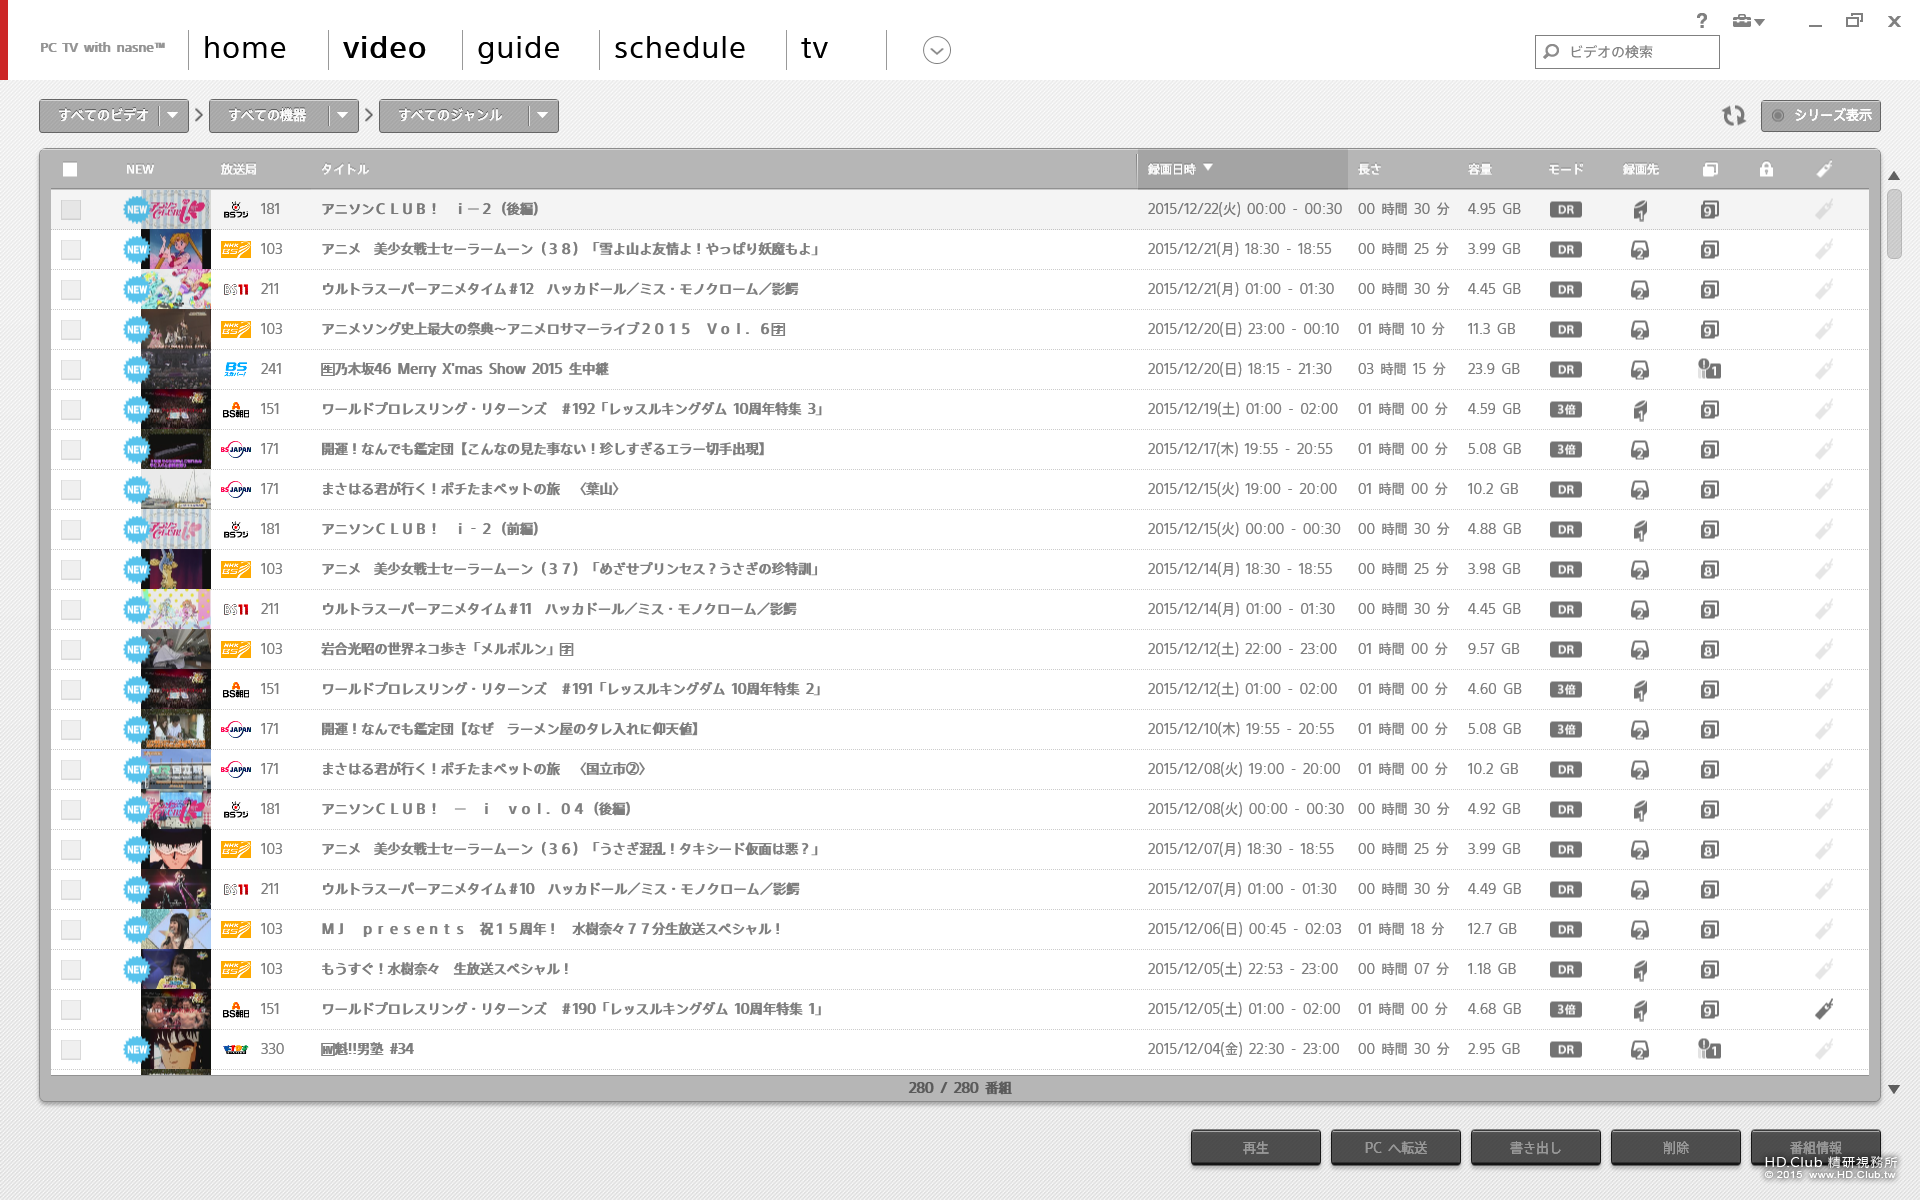The height and width of the screenshot is (1200, 1920).
Task: Select checkbox for アニメロサマーライブ2015 Vol.6 row
Action: pyautogui.click(x=71, y=329)
